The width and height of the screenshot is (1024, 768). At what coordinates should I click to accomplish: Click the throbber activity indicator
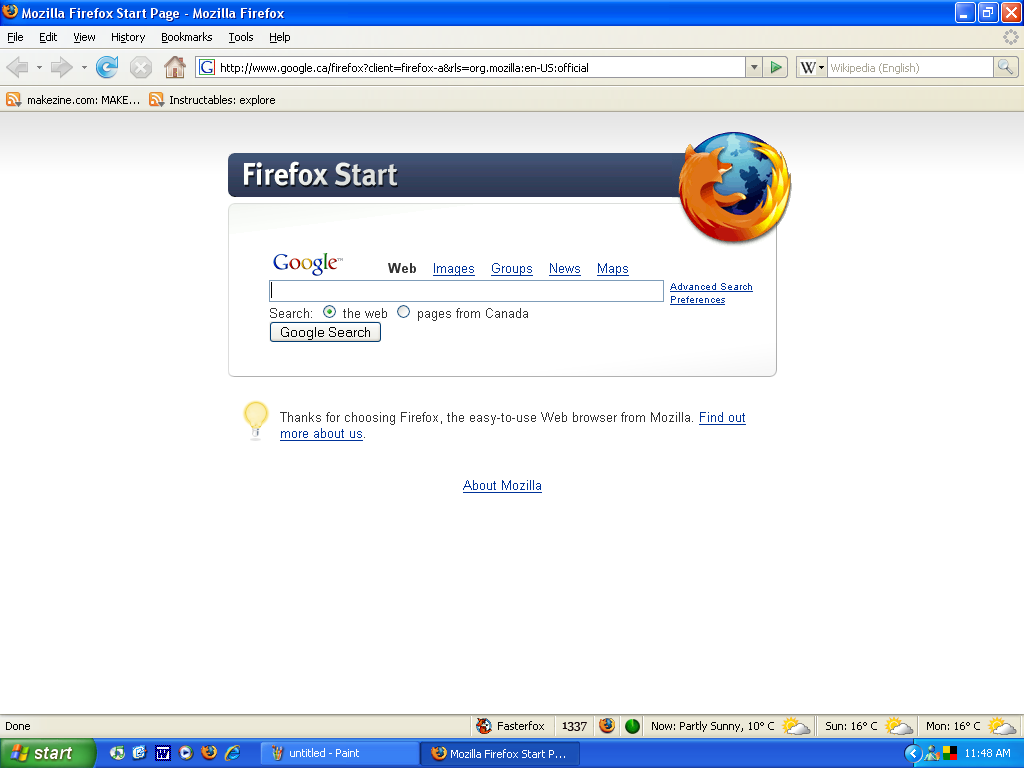(1010, 37)
